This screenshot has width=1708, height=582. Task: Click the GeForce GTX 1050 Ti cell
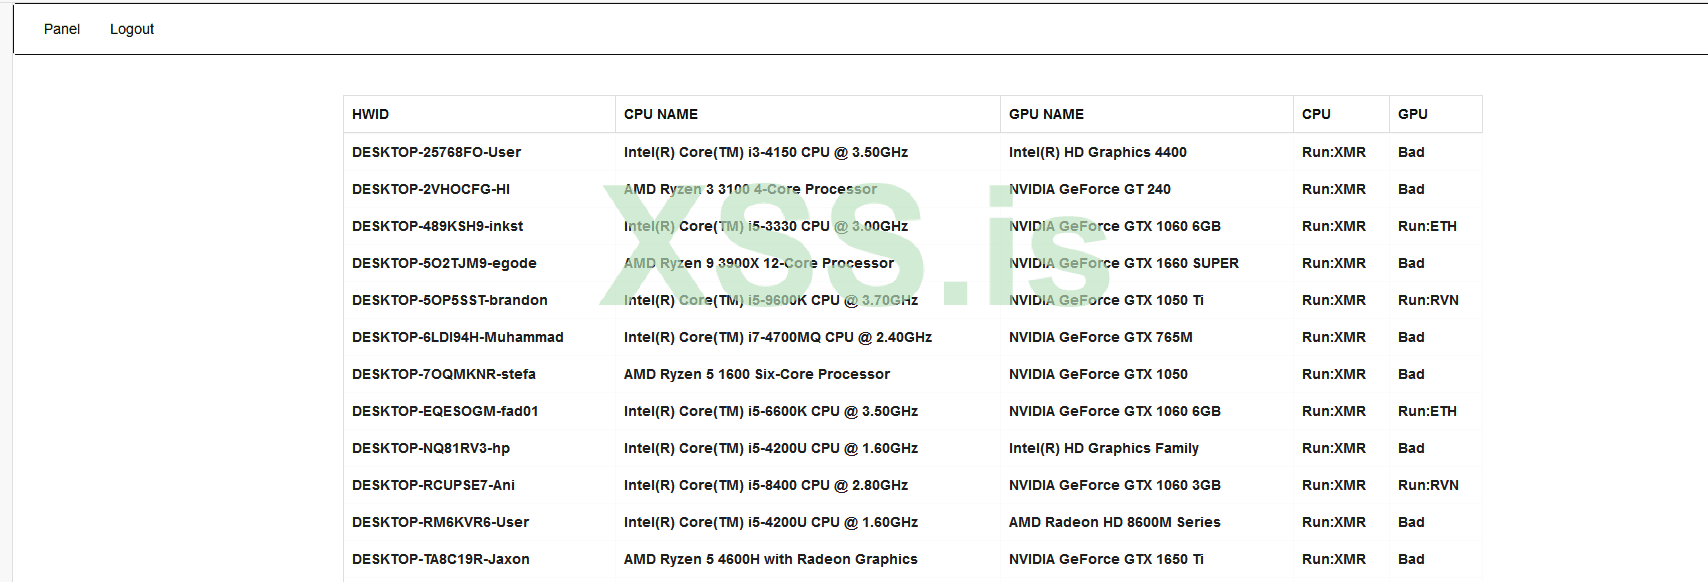pyautogui.click(x=1106, y=300)
